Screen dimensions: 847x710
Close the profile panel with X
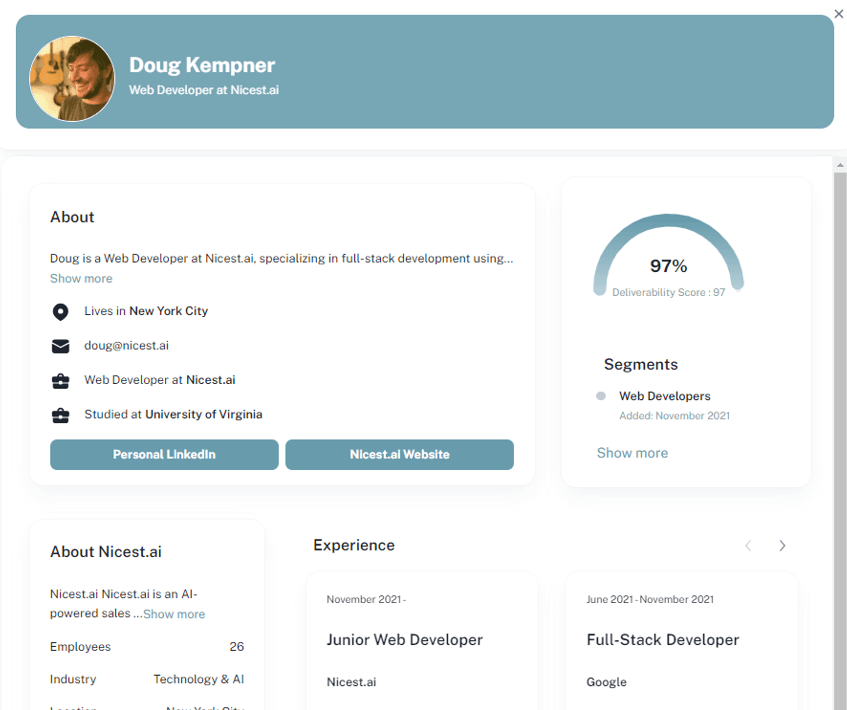coord(838,14)
